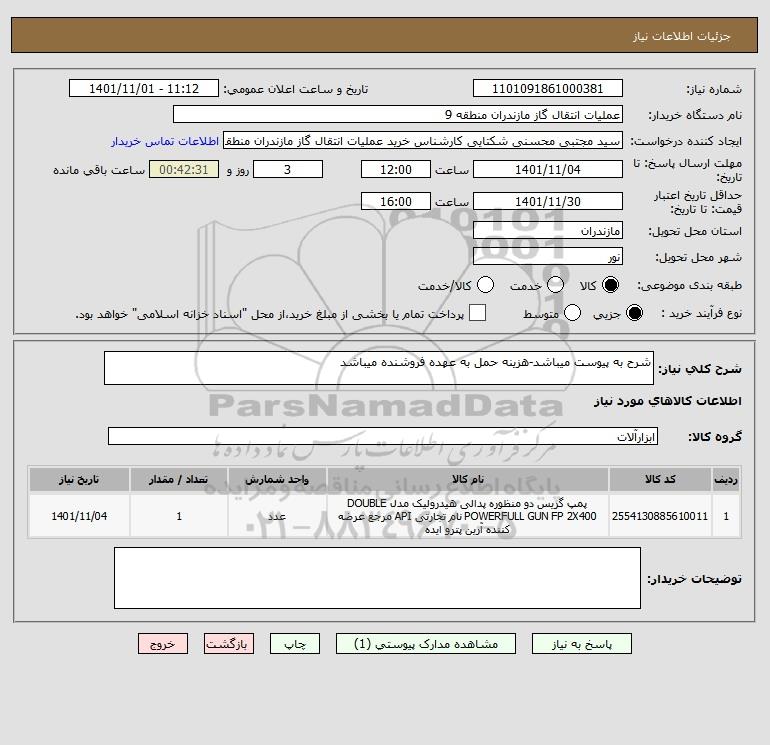Click the response deadline time 12:00 field

tap(396, 169)
